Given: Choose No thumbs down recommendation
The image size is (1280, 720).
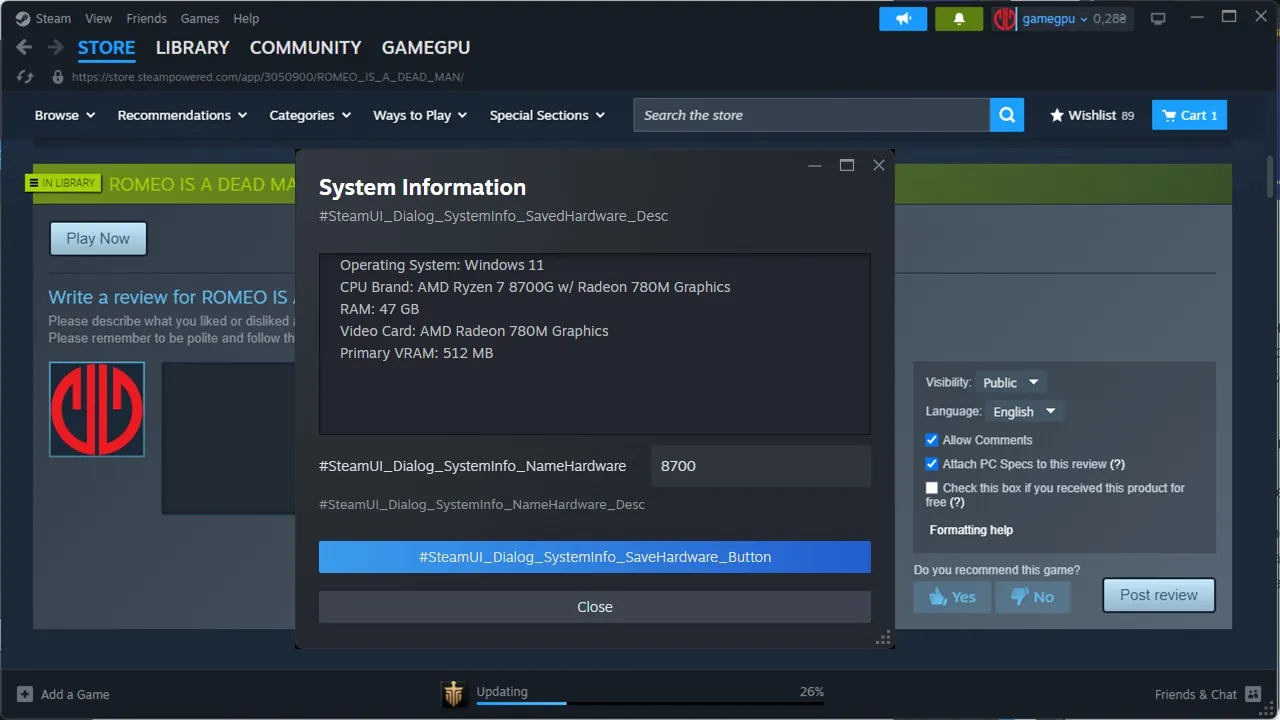Looking at the screenshot, I should pyautogui.click(x=1032, y=597).
